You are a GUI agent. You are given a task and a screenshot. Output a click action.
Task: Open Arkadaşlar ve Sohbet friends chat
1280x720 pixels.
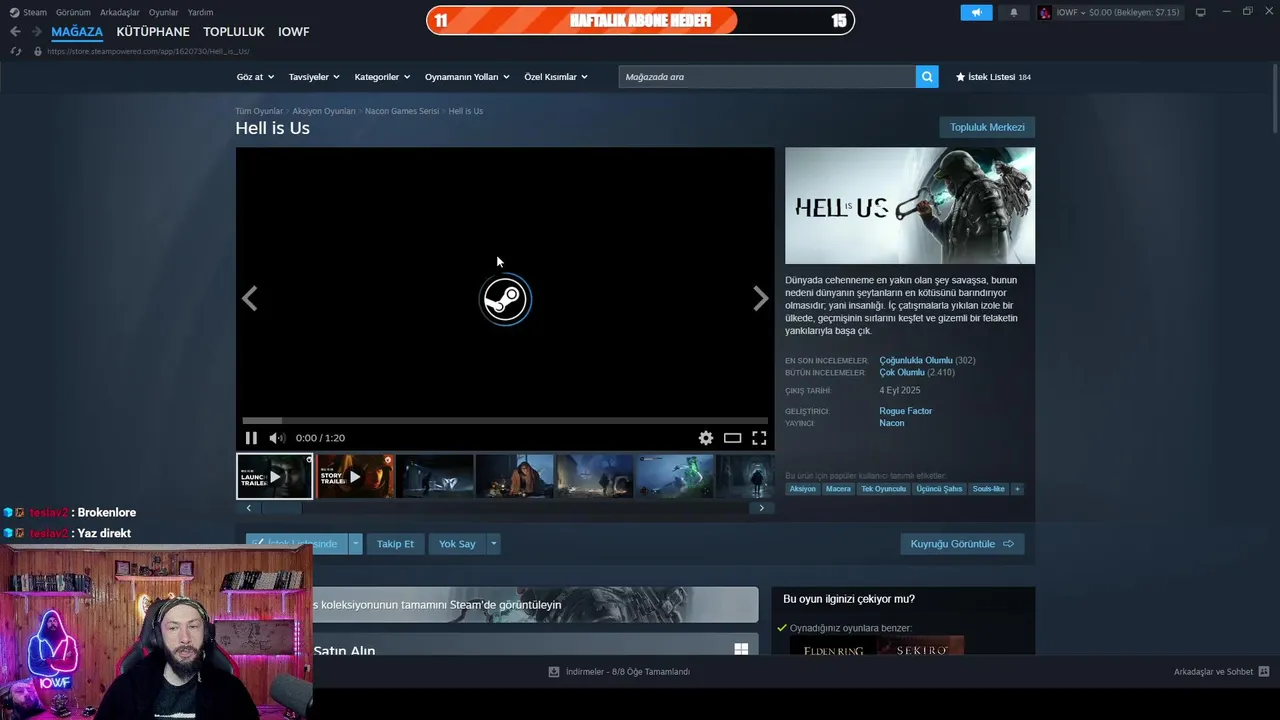click(1221, 672)
